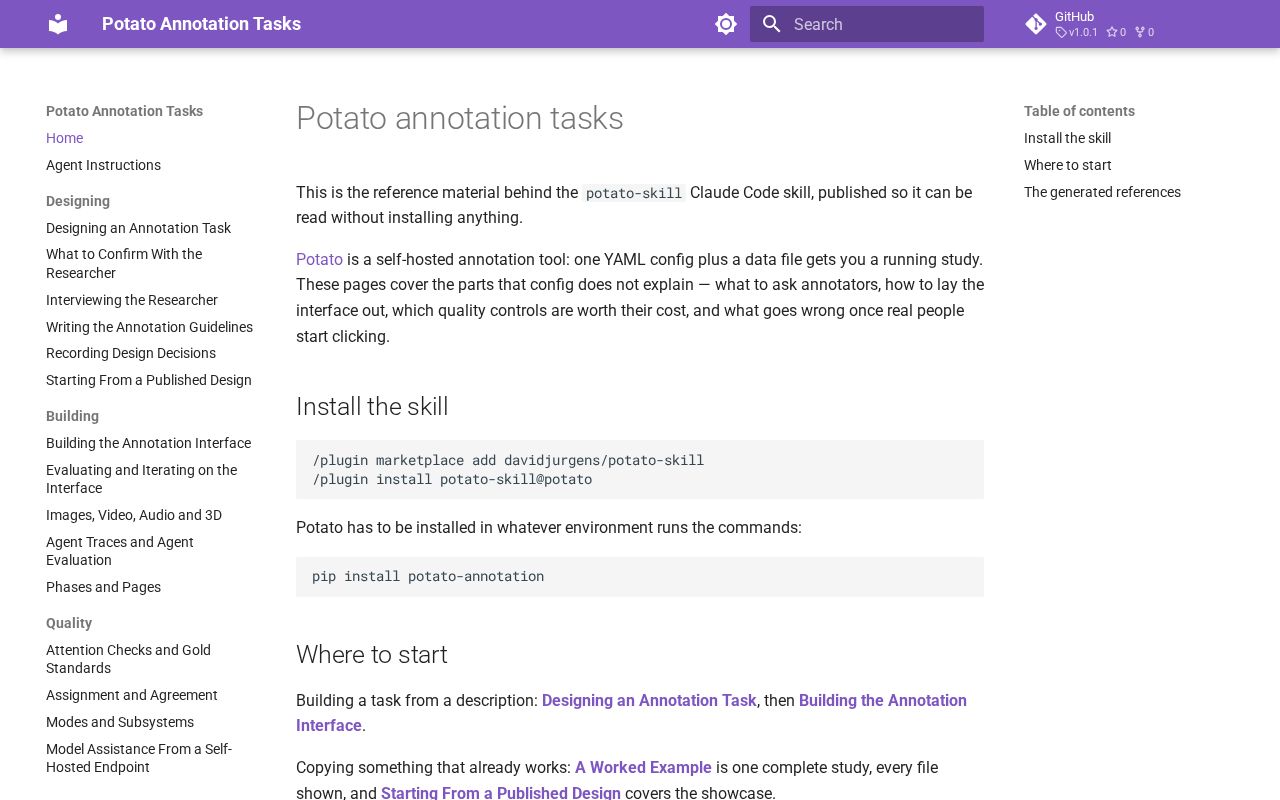Viewport: 1280px width, 800px height.
Task: Click the Potato annotation tasks main heading
Action: 460,118
